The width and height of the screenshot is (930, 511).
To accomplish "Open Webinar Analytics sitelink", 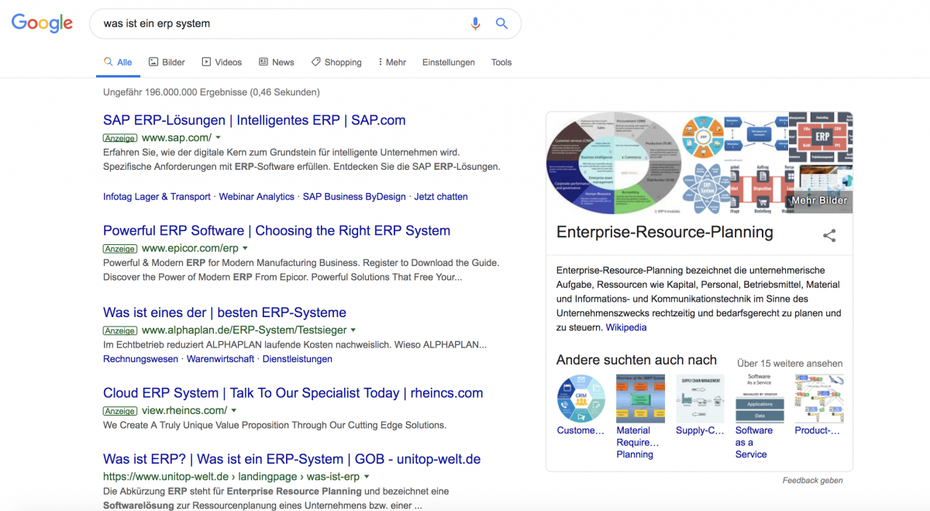I will coord(256,197).
